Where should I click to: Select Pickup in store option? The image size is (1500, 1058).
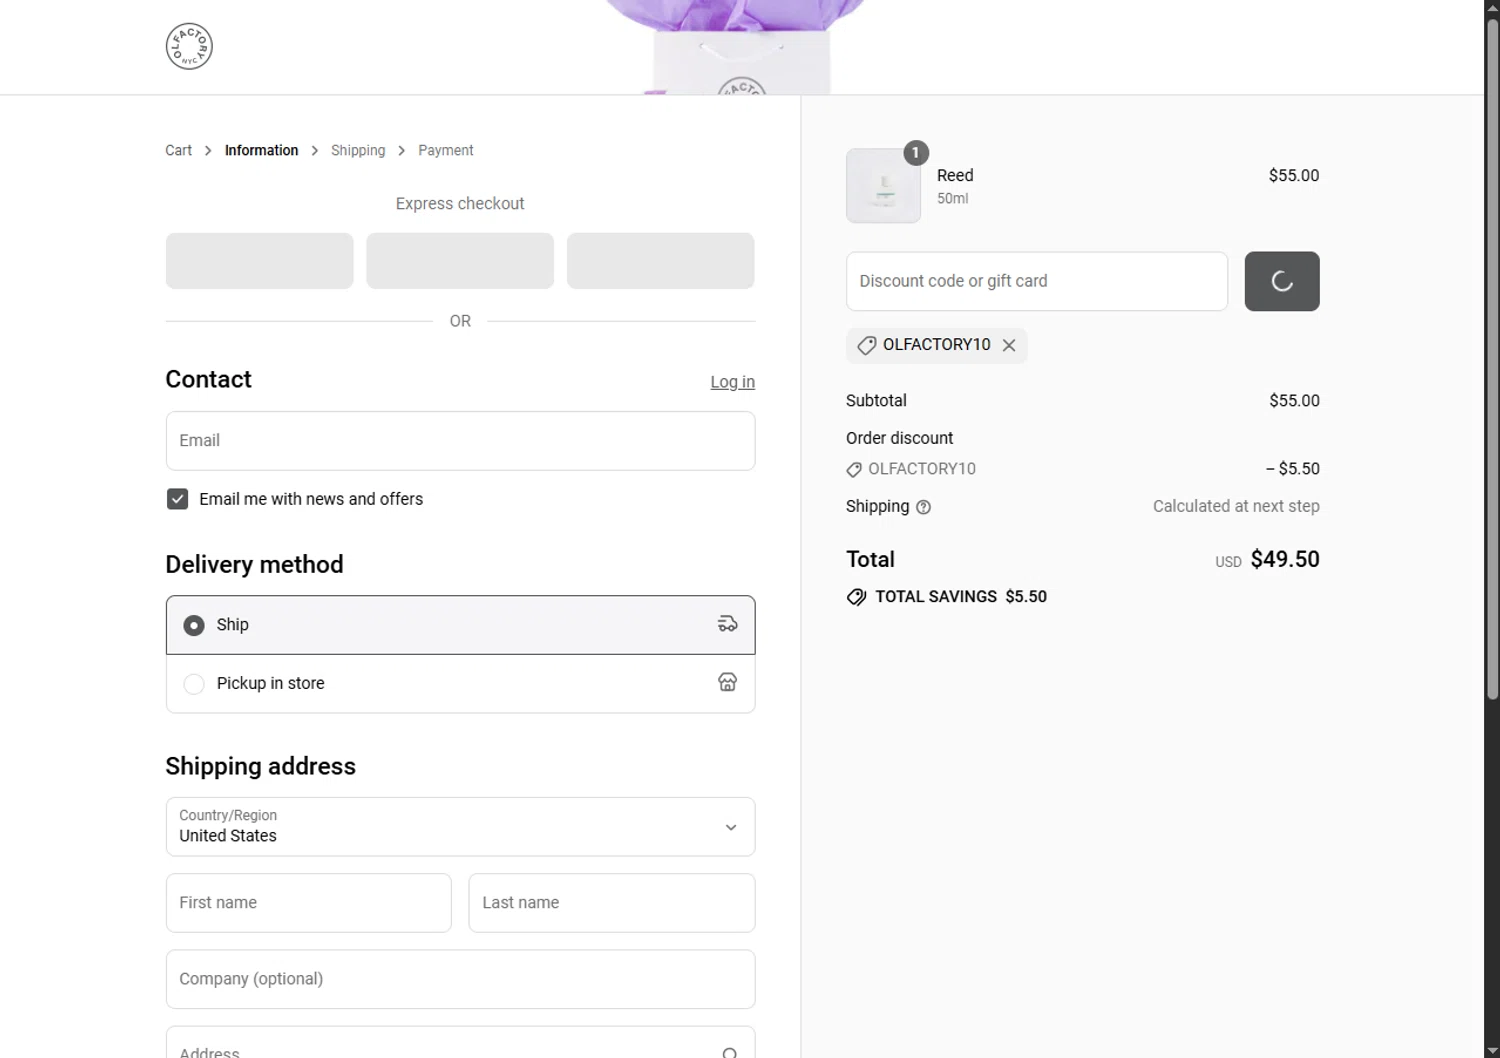click(x=460, y=683)
